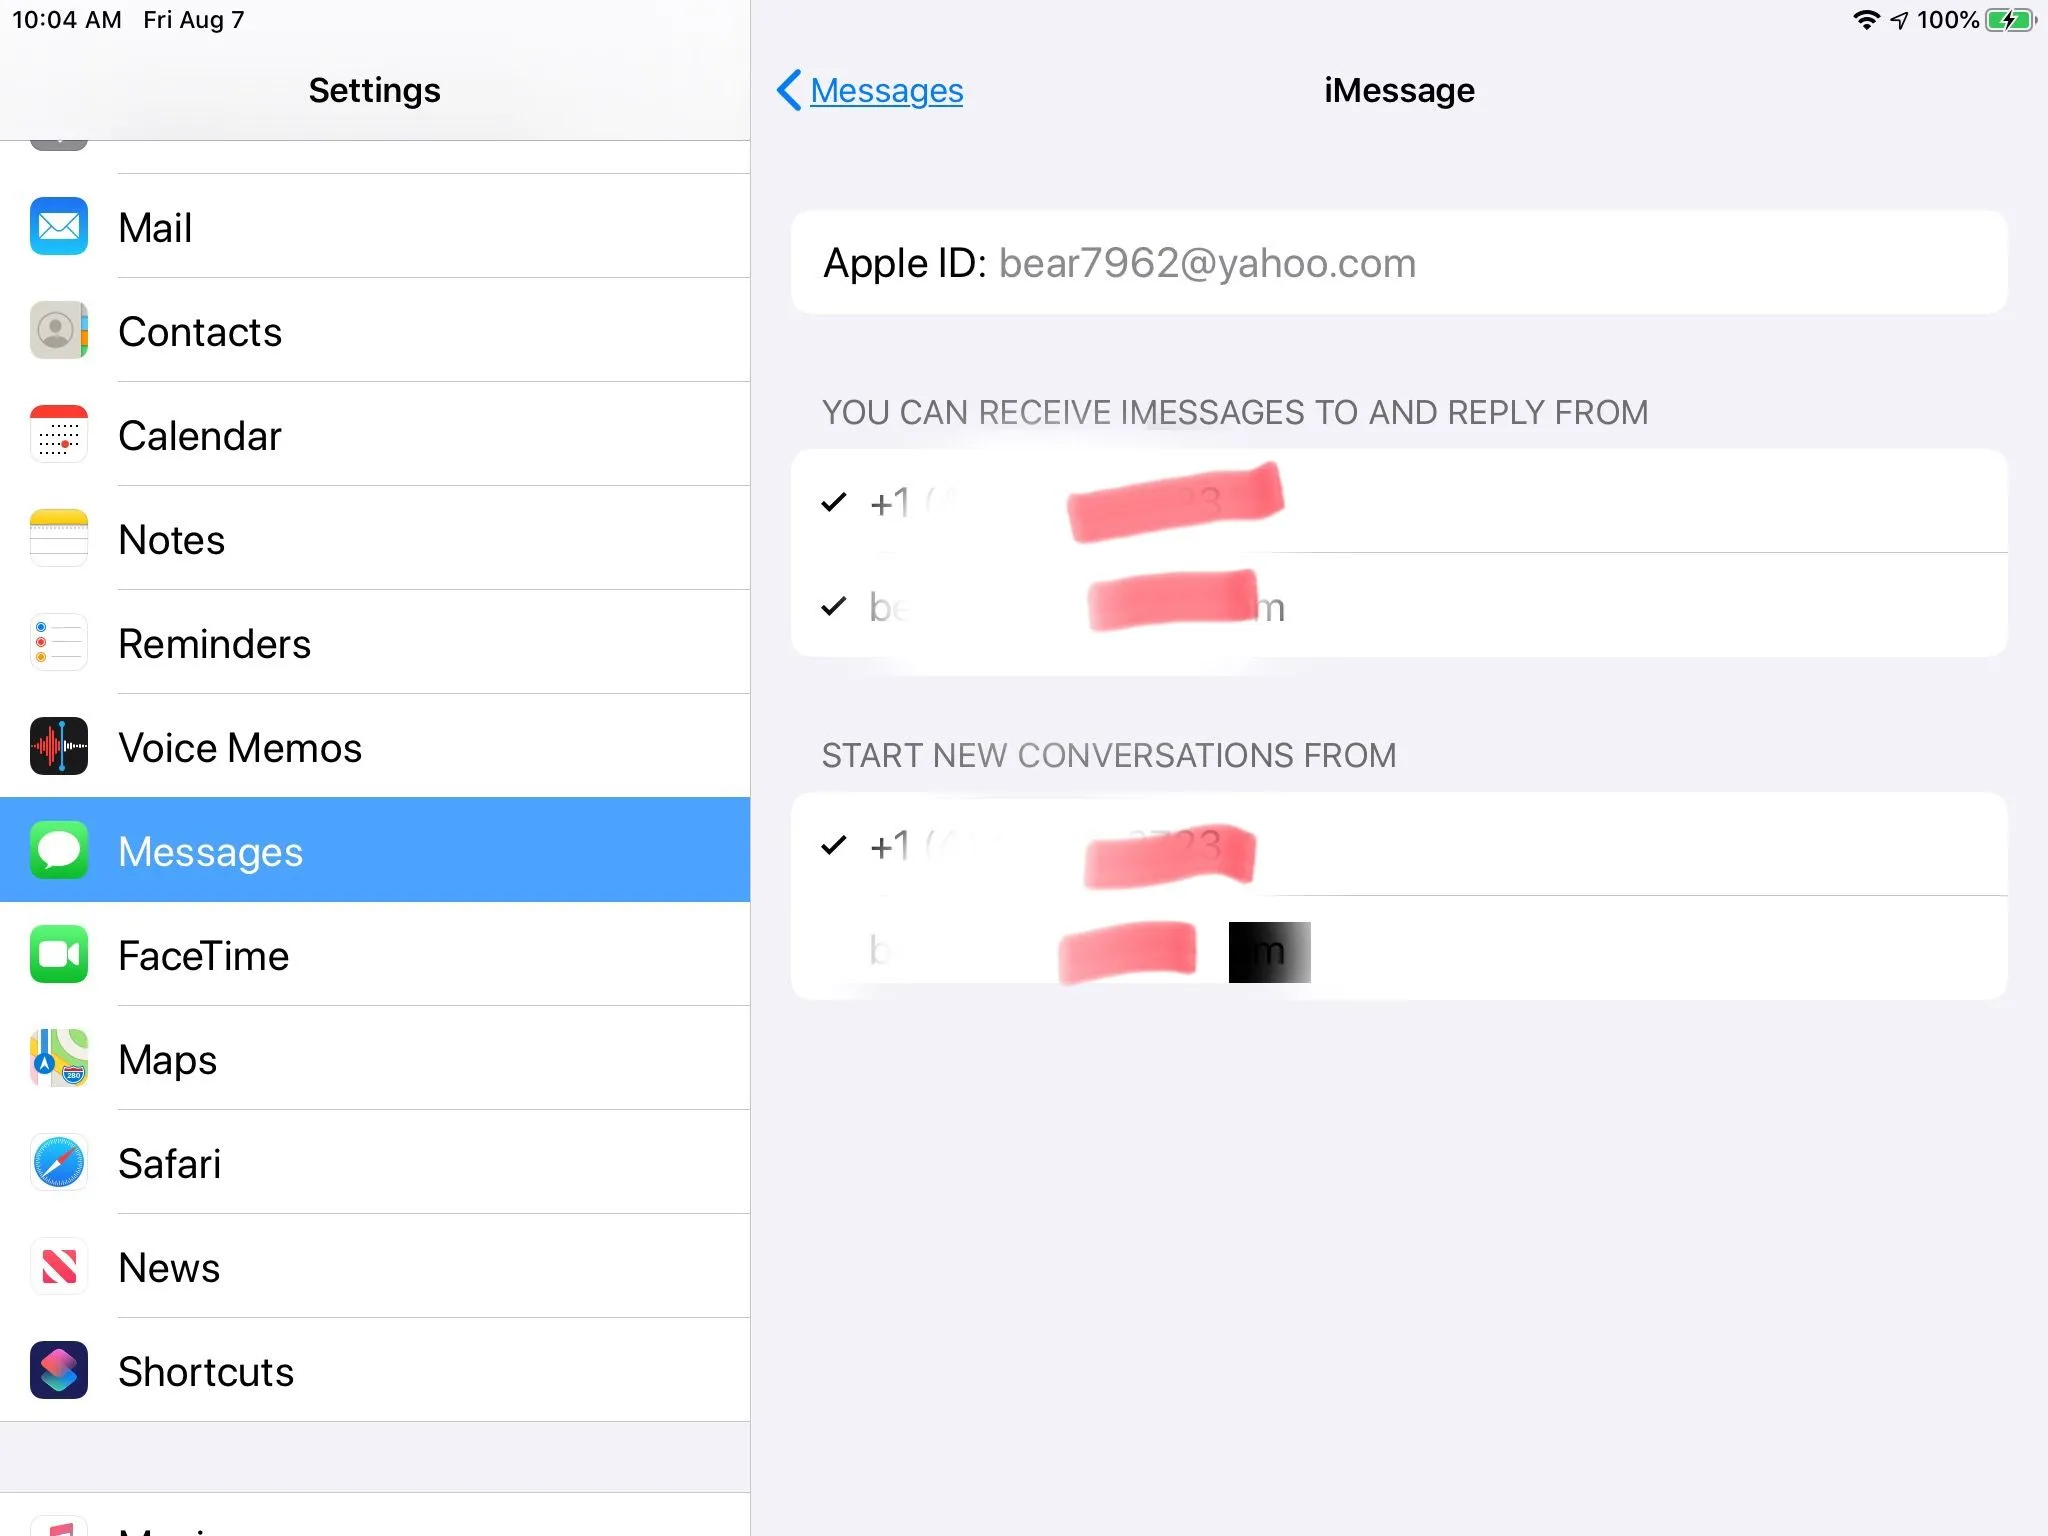Tap the battery indicator in status bar
Viewport: 2048px width, 1536px height.
tap(2010, 20)
